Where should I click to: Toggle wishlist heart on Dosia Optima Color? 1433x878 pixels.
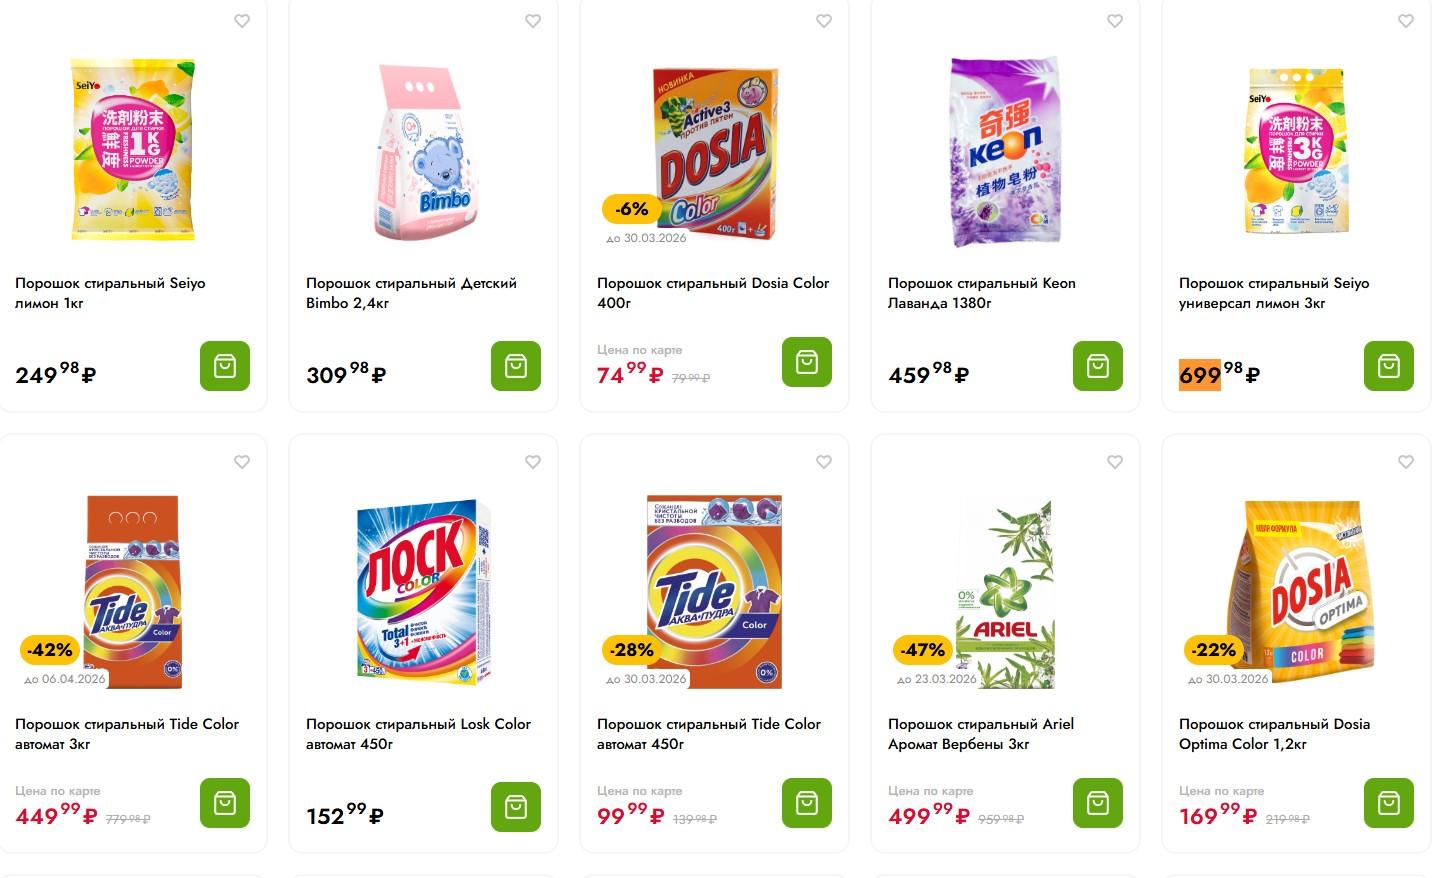click(1406, 462)
